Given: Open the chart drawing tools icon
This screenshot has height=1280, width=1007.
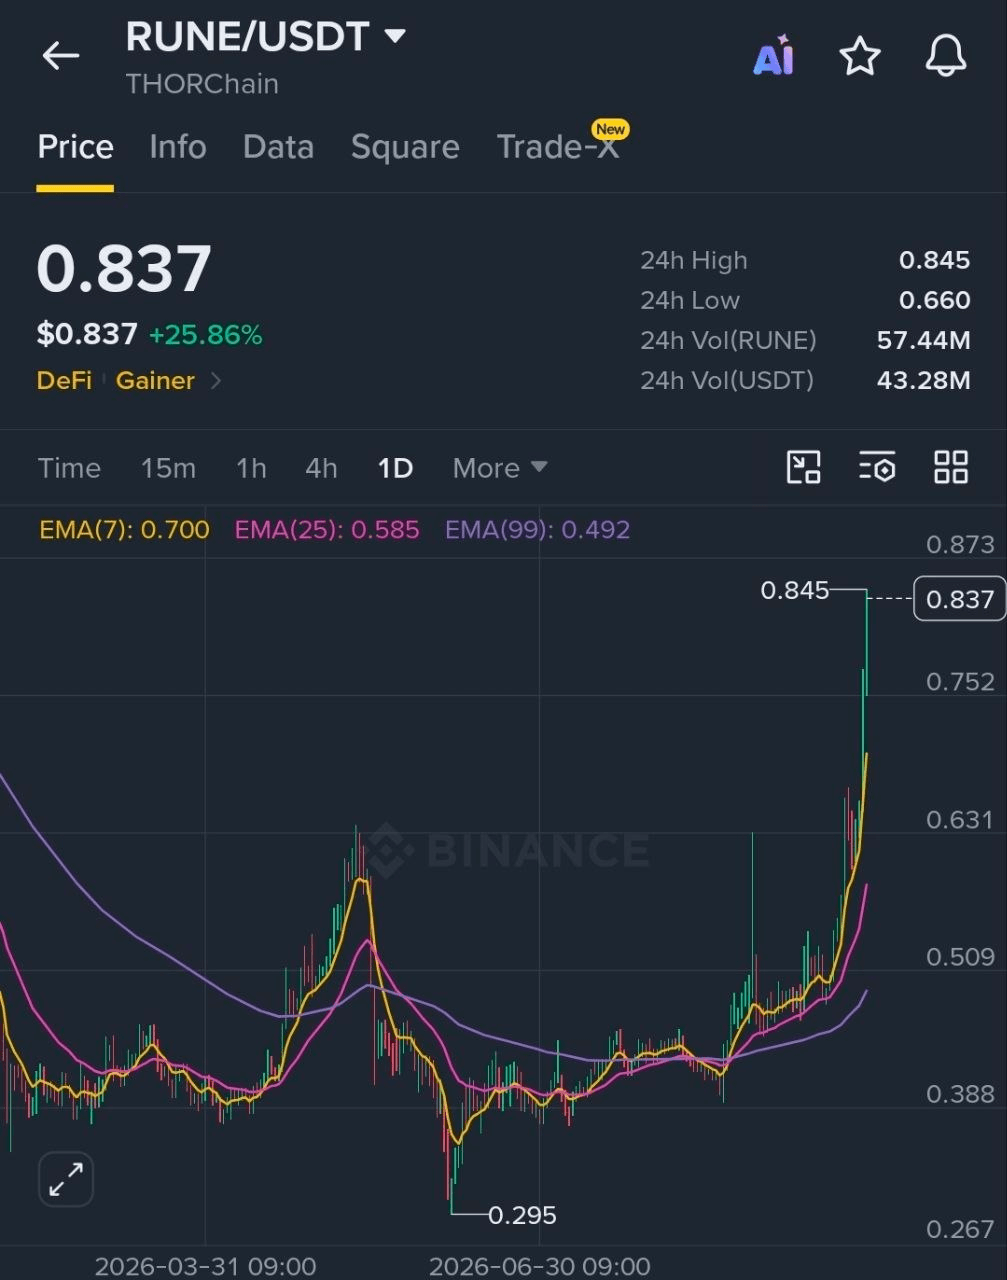Looking at the screenshot, I should tap(804, 467).
